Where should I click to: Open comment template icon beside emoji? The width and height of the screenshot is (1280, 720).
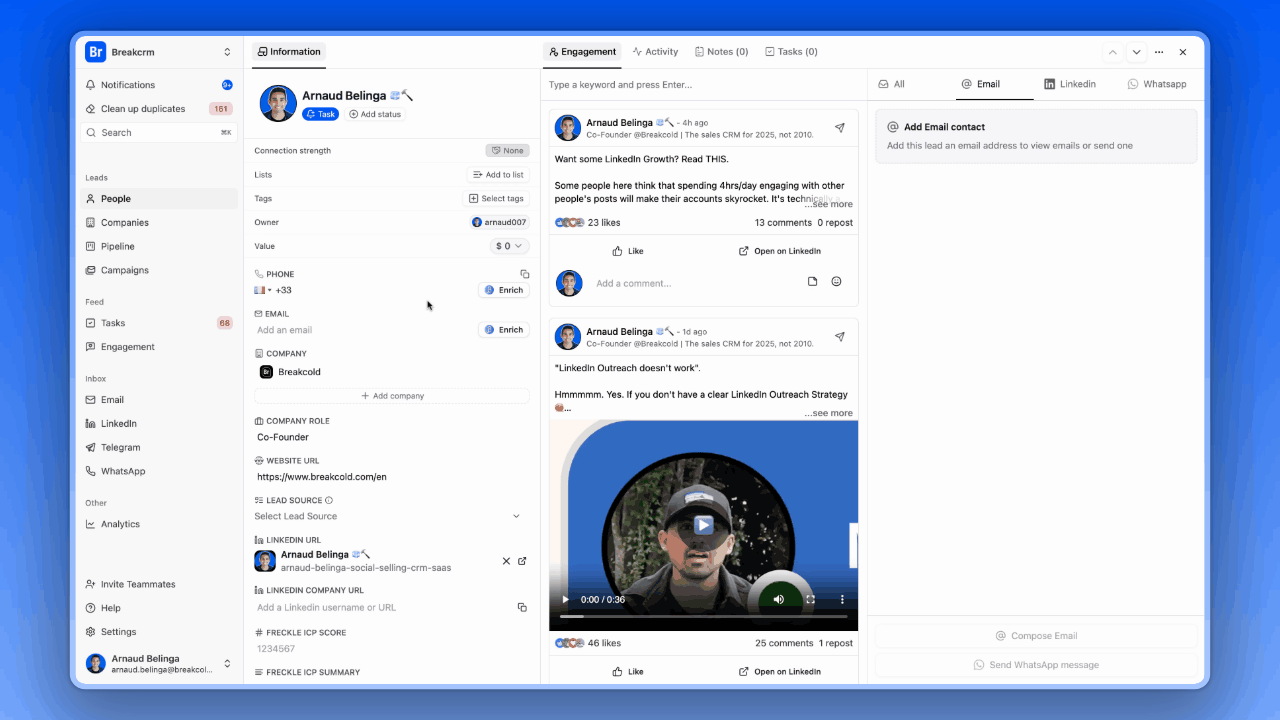(813, 282)
